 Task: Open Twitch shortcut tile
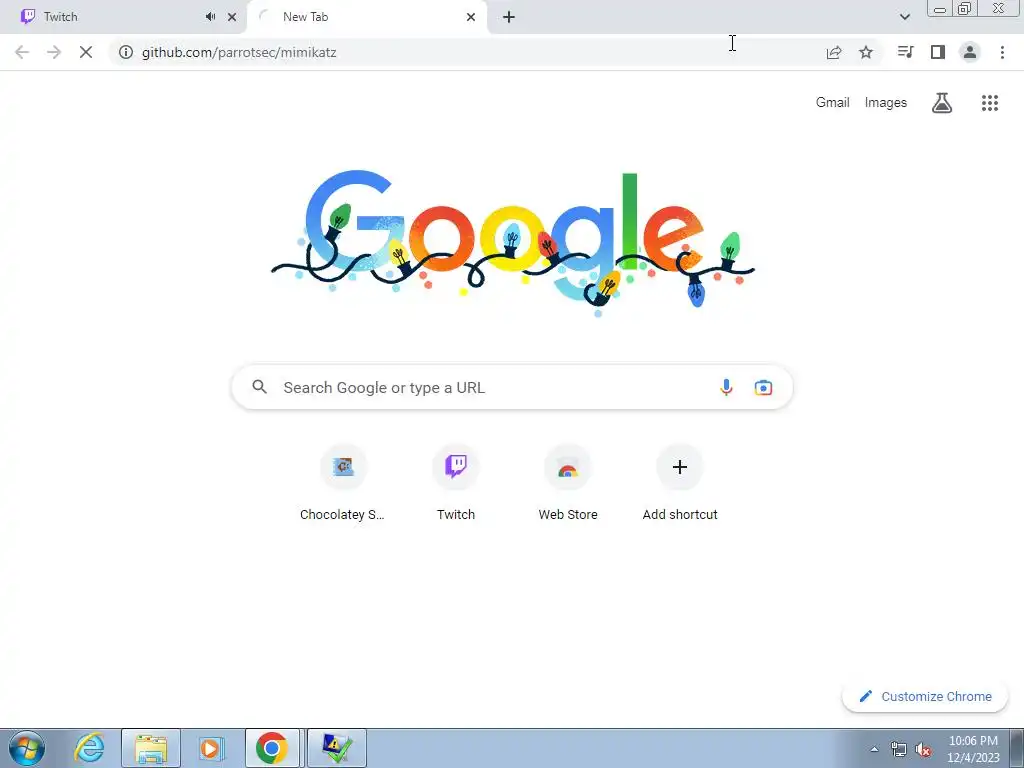click(456, 484)
